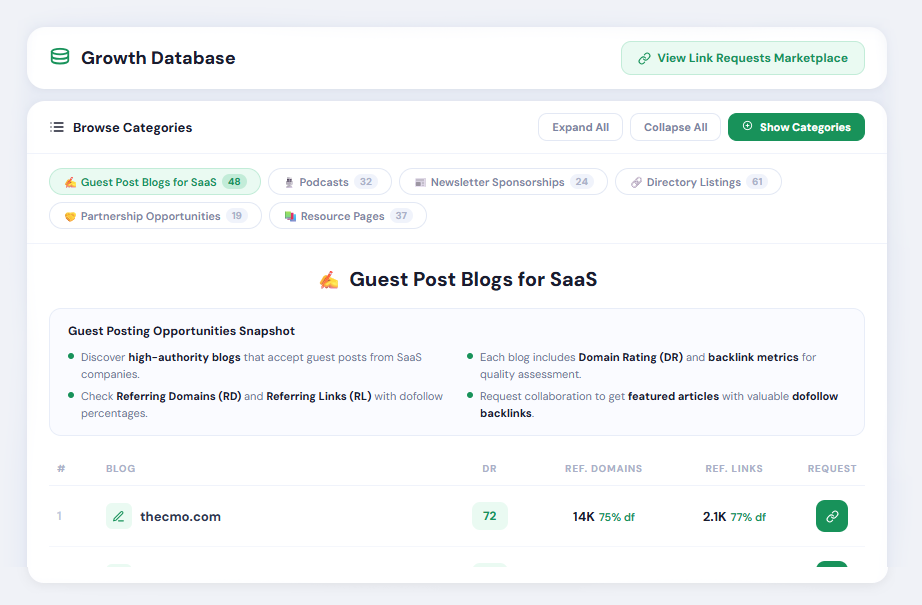This screenshot has height=605, width=922.
Task: Click the chain icon in the Marketplace button
Action: pos(644,58)
